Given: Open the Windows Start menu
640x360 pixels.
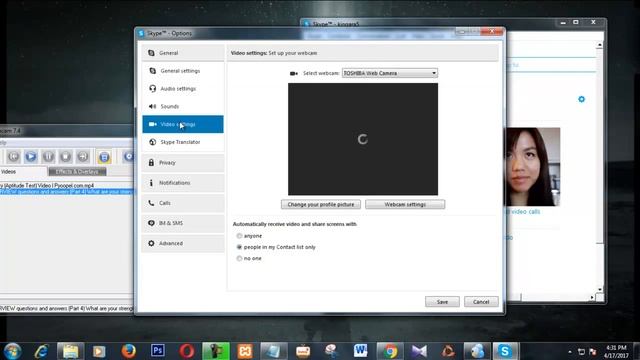Looking at the screenshot, I should [x=13, y=351].
